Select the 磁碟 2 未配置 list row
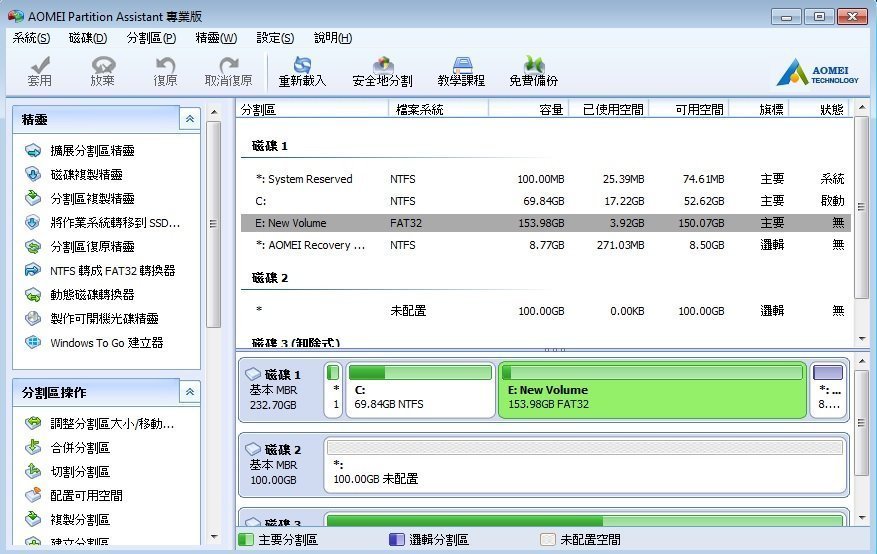This screenshot has height=554, width=877. (546, 311)
